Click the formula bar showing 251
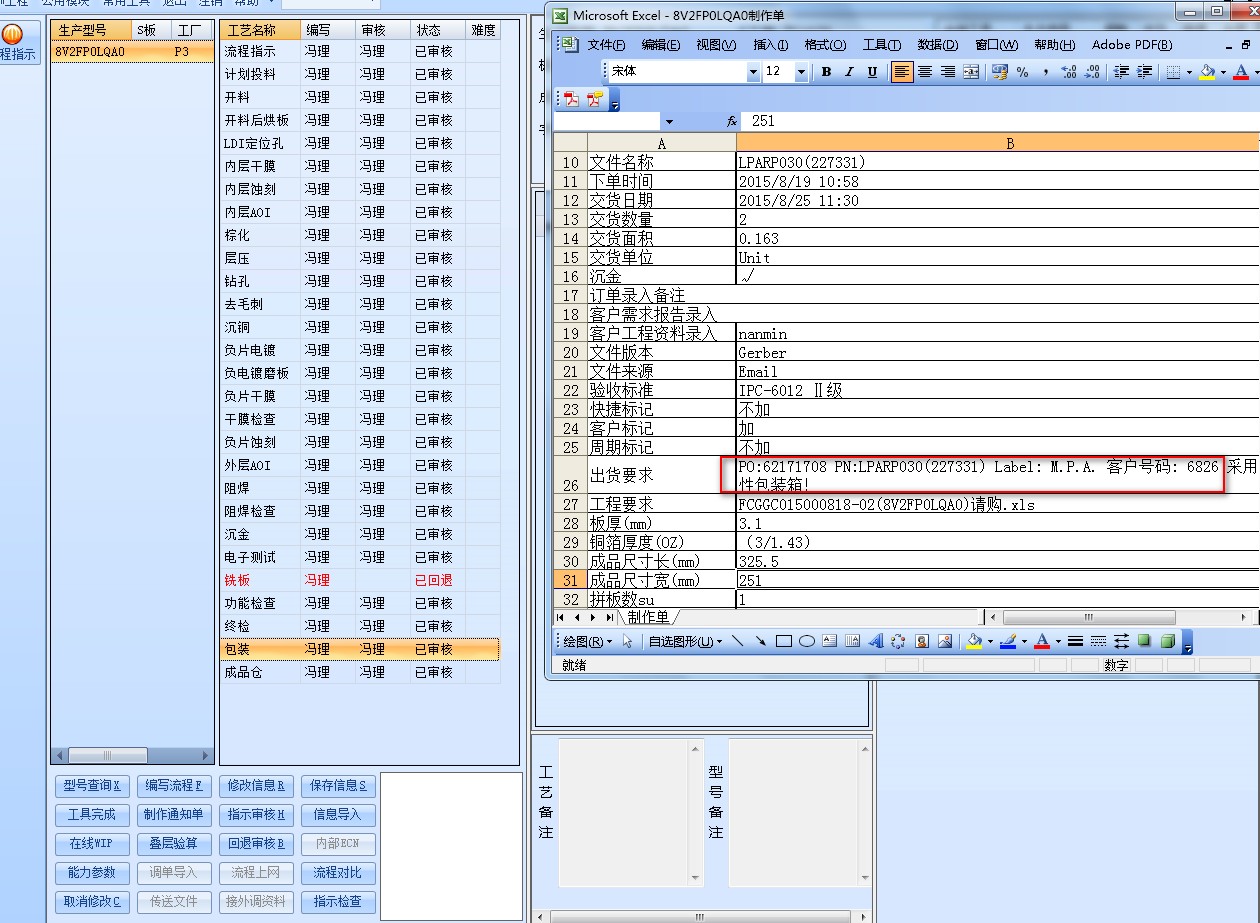The image size is (1260, 923). click(1000, 121)
